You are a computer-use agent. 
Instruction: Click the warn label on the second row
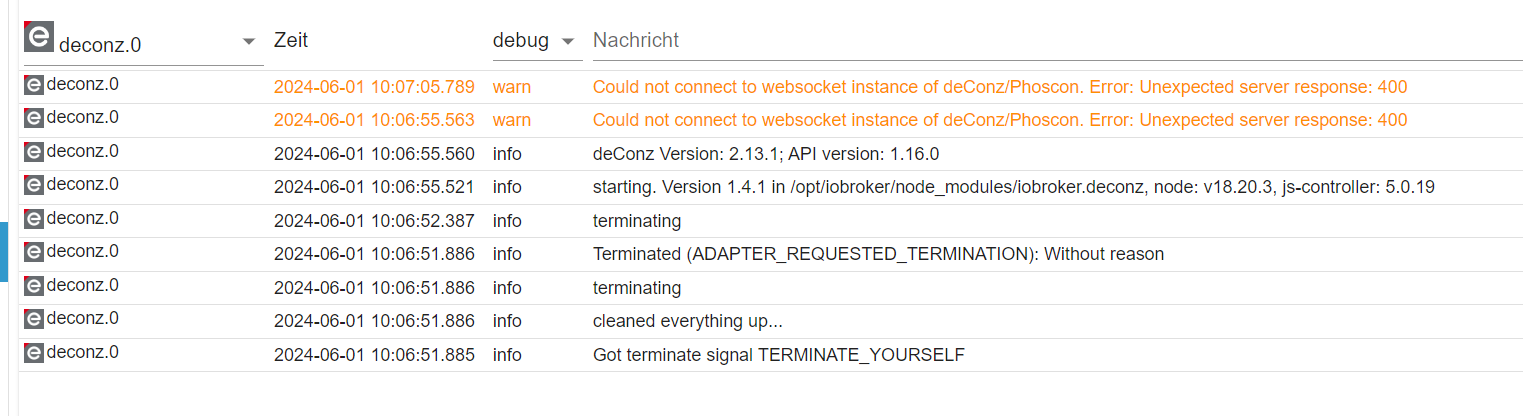pos(512,120)
